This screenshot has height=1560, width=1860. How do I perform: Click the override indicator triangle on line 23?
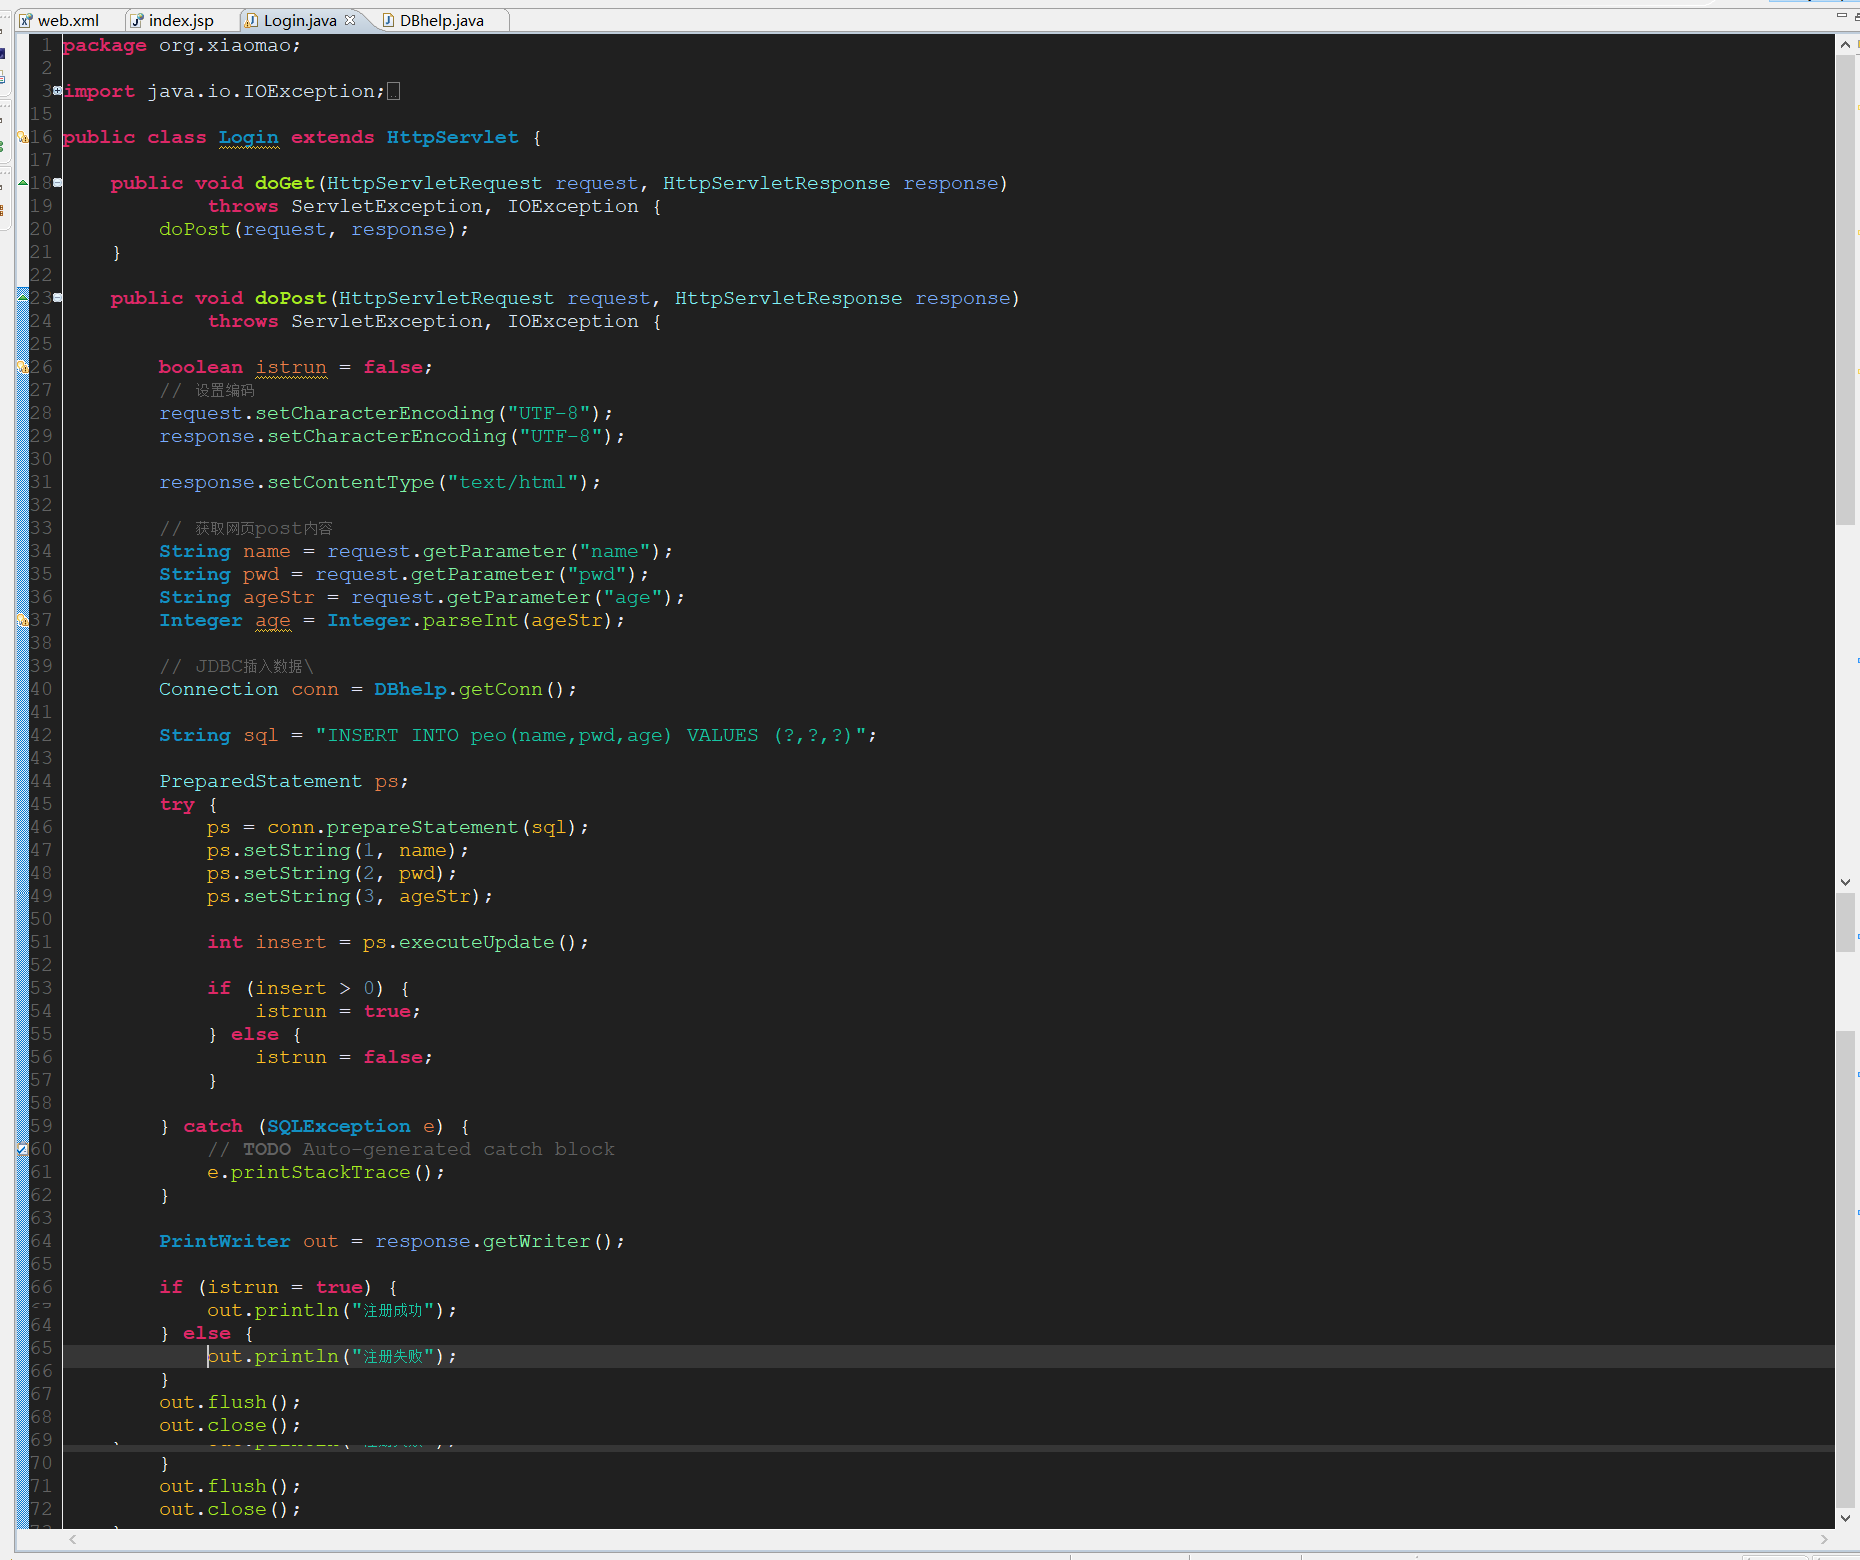pos(22,298)
